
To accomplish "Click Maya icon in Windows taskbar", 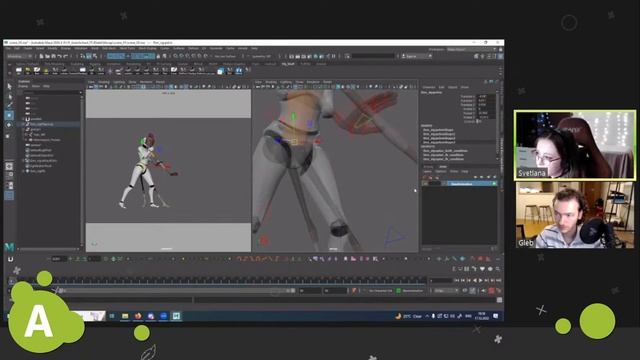I will pos(176,316).
